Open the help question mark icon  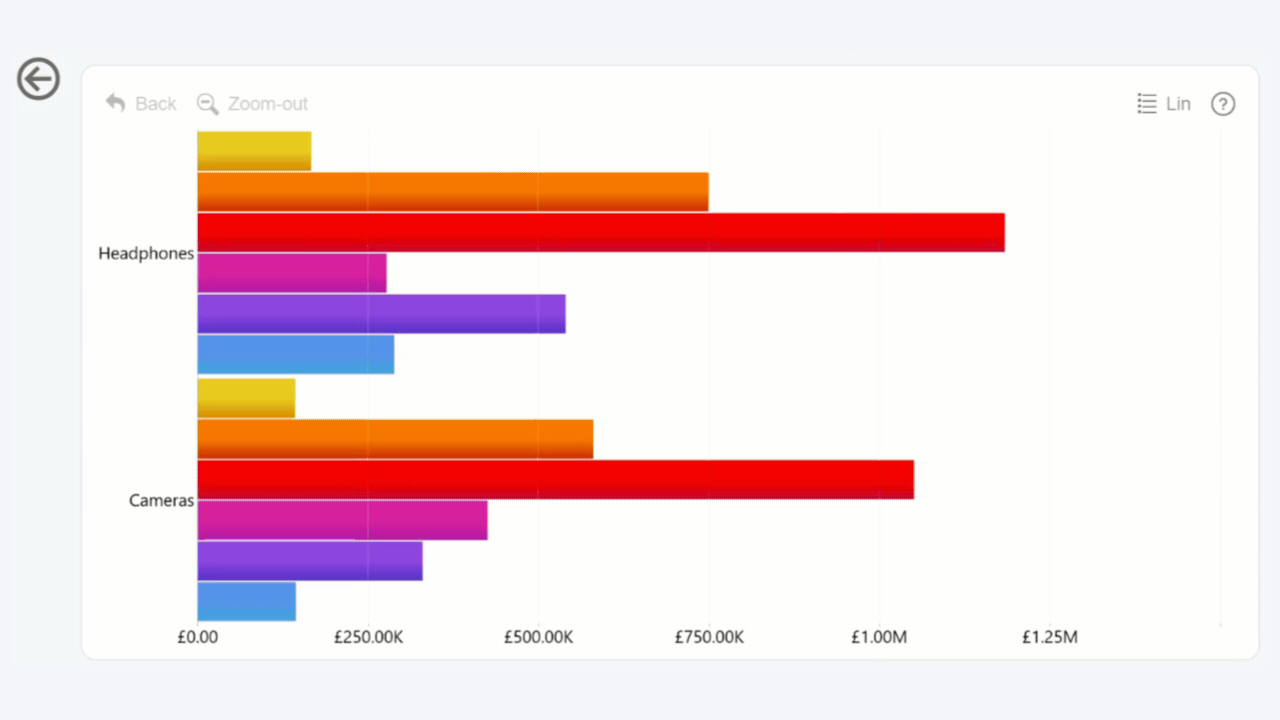coord(1223,104)
